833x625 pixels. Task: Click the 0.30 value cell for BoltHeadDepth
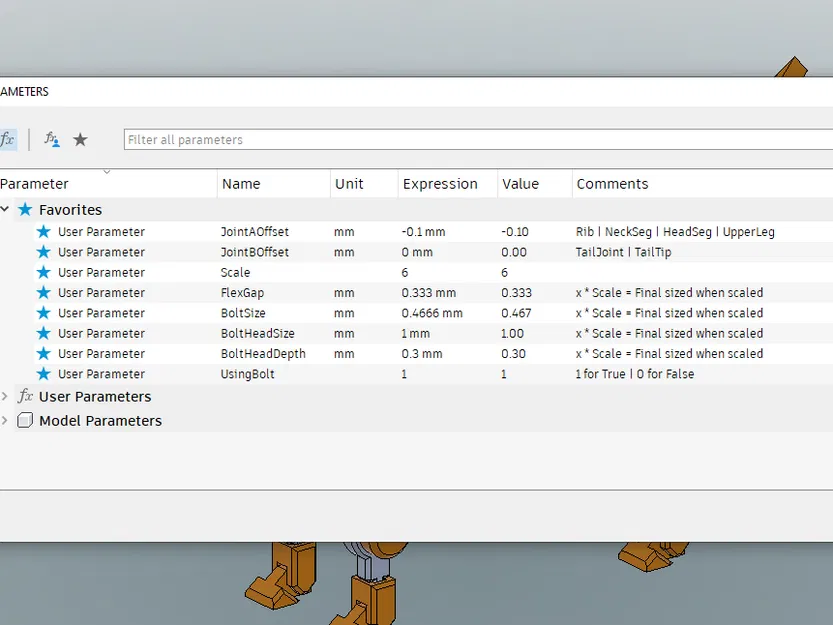pyautogui.click(x=513, y=353)
